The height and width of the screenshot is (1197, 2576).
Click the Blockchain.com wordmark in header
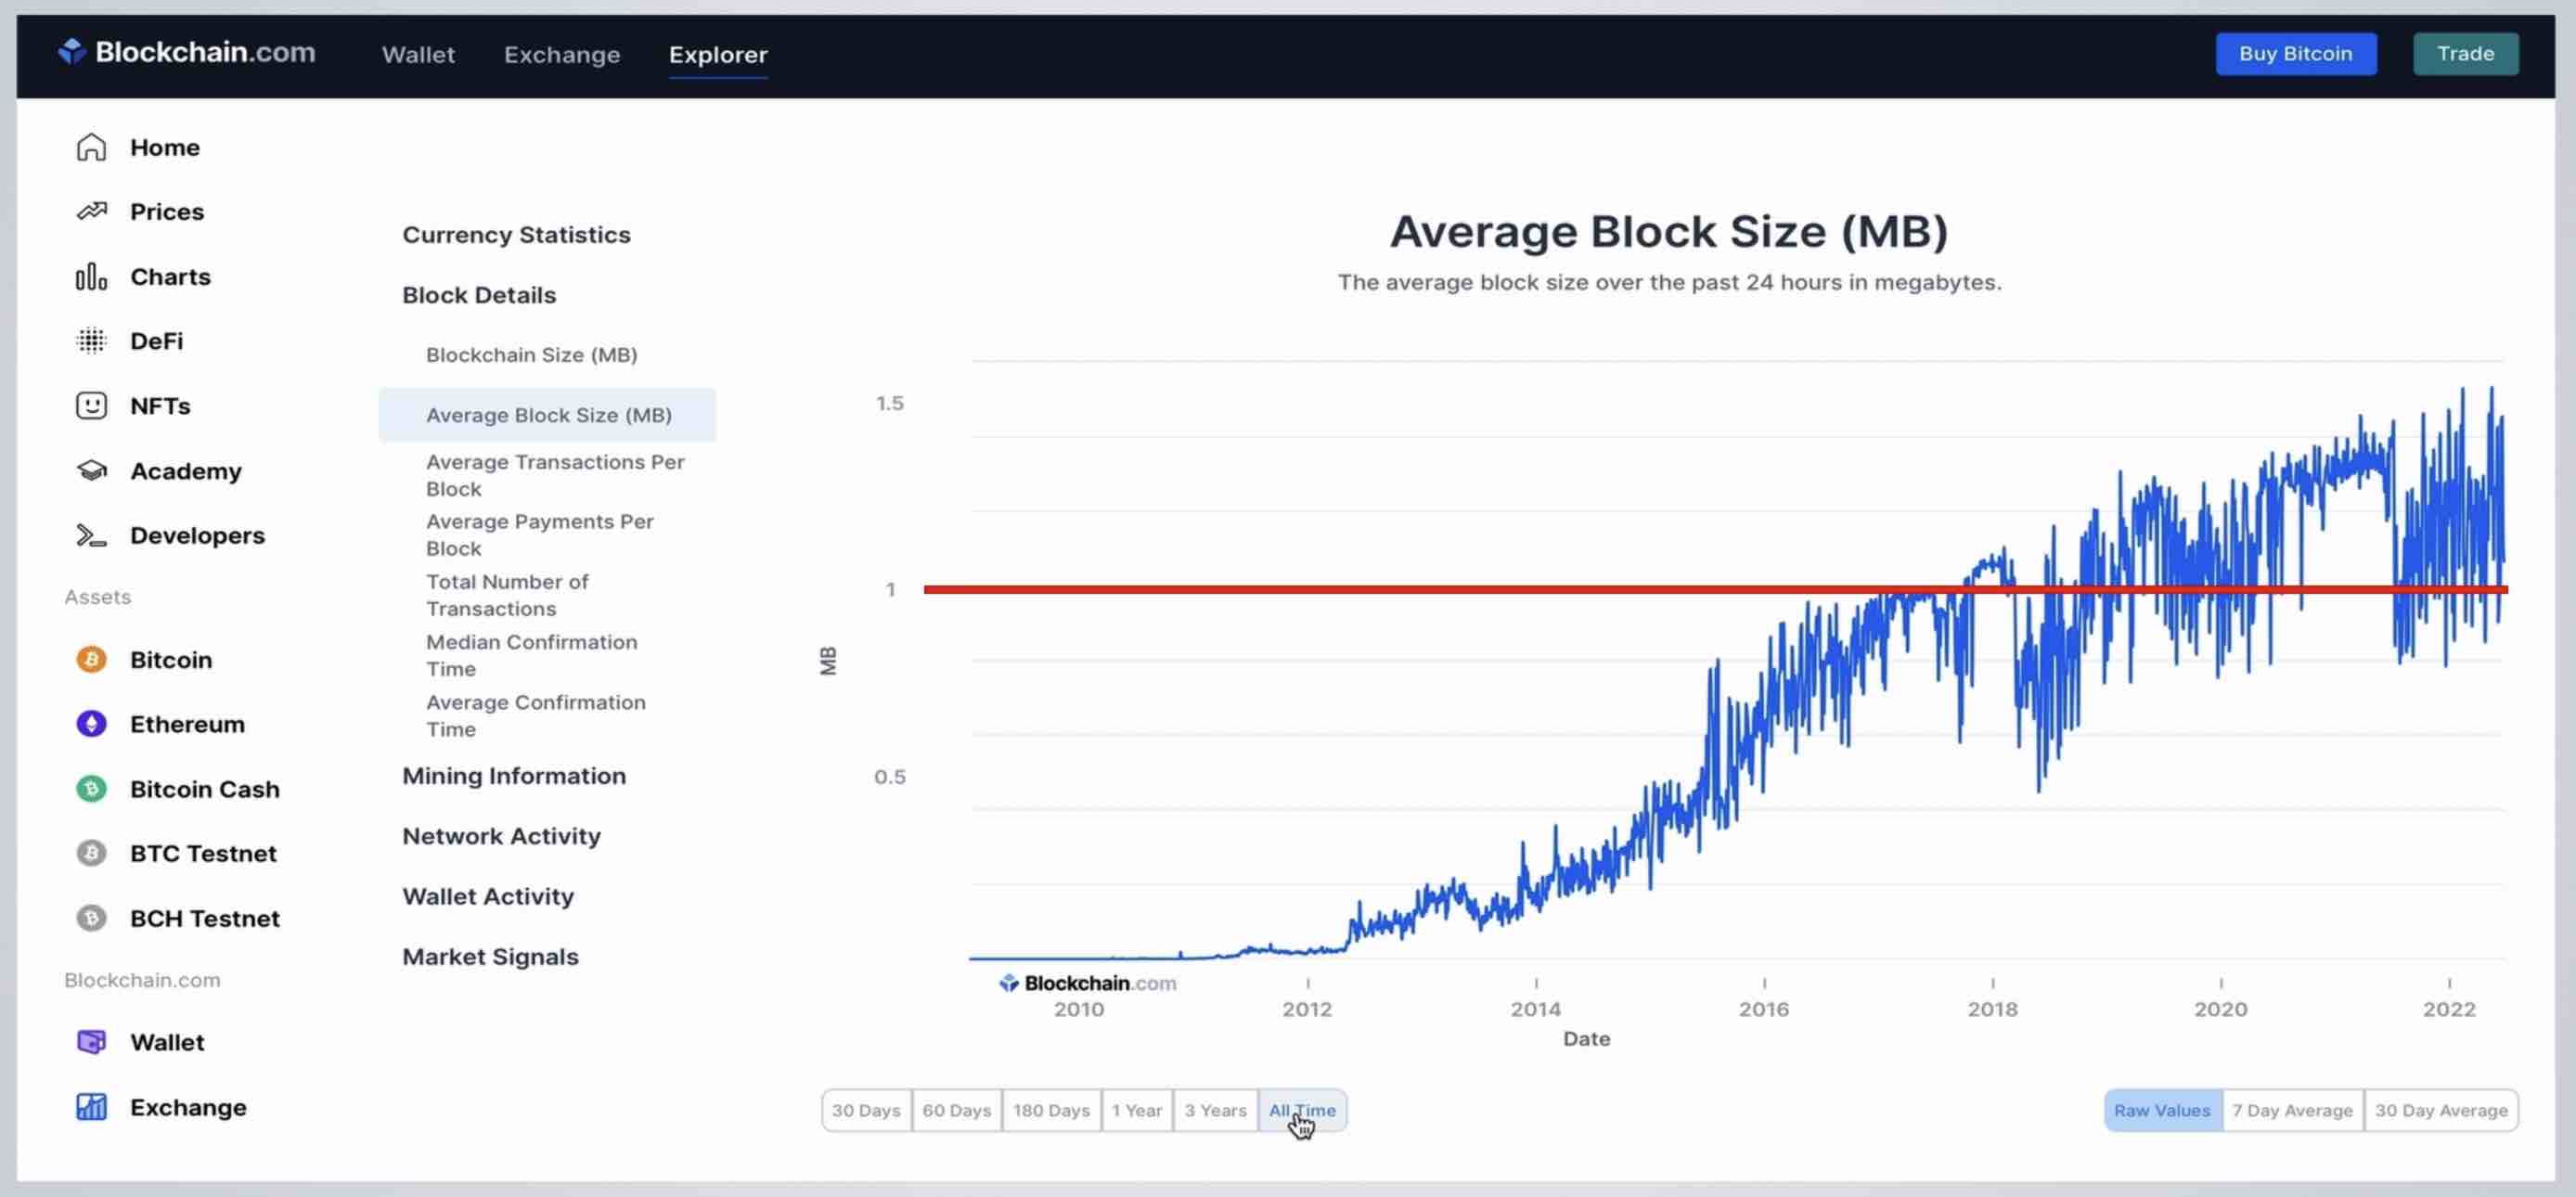205,51
